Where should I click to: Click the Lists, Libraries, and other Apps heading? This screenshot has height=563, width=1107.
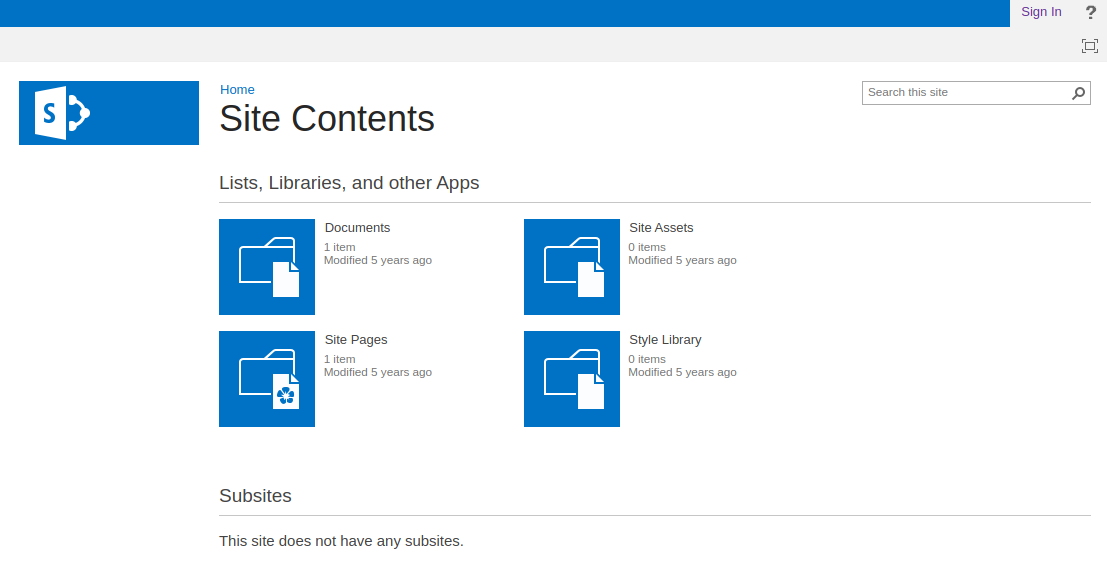349,183
